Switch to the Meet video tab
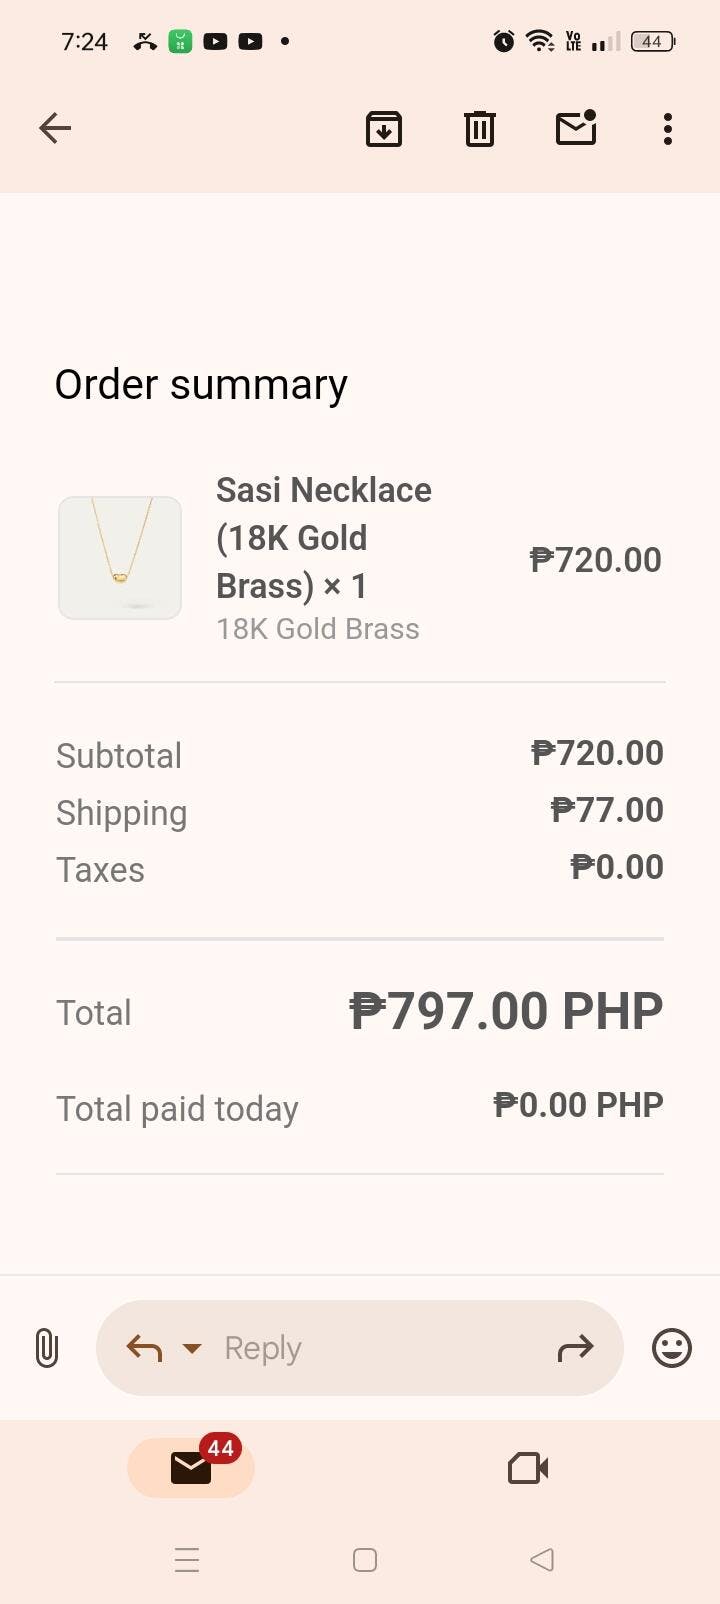 (x=528, y=1468)
